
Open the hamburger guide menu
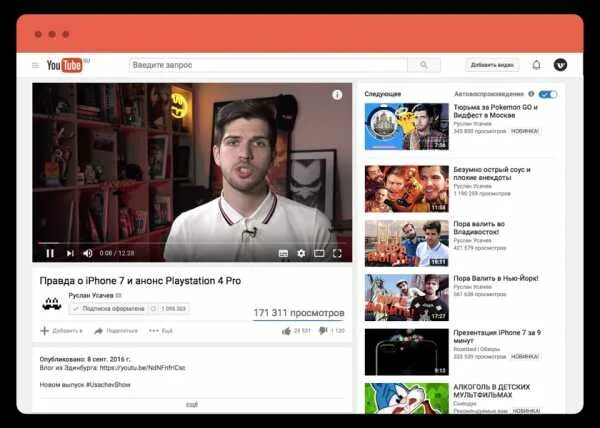36,65
